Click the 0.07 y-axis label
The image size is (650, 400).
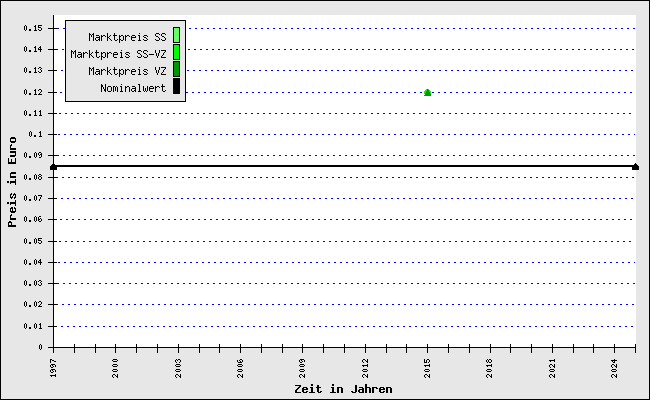click(x=33, y=198)
